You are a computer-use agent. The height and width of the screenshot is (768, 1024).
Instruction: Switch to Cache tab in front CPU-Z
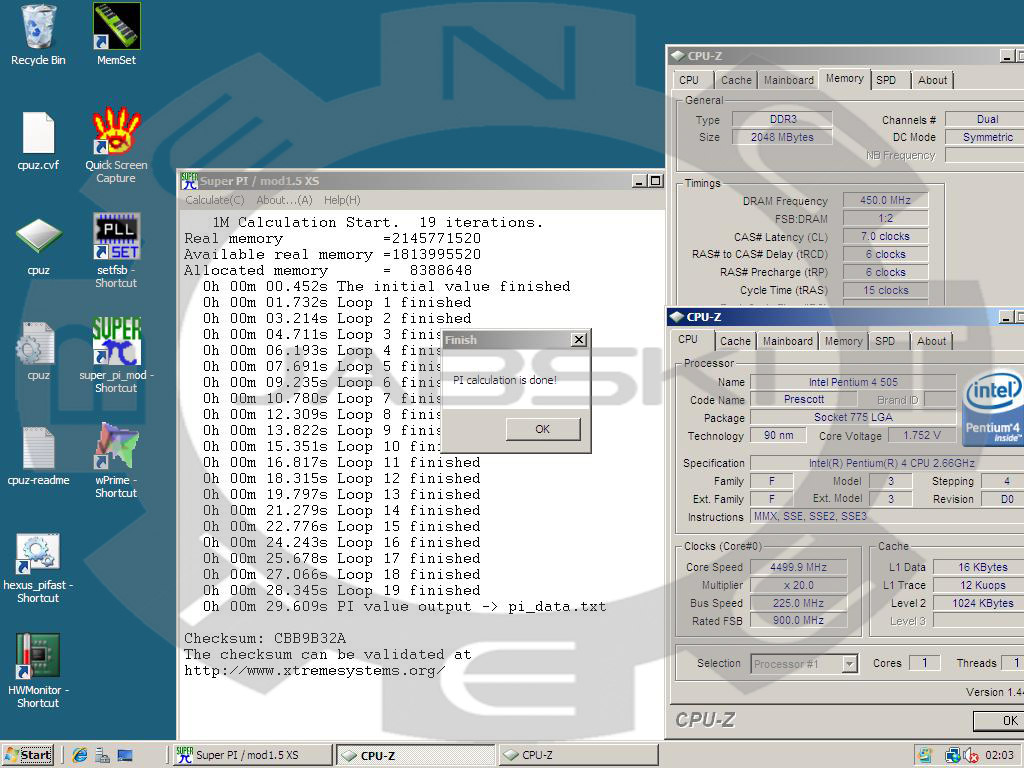click(735, 341)
